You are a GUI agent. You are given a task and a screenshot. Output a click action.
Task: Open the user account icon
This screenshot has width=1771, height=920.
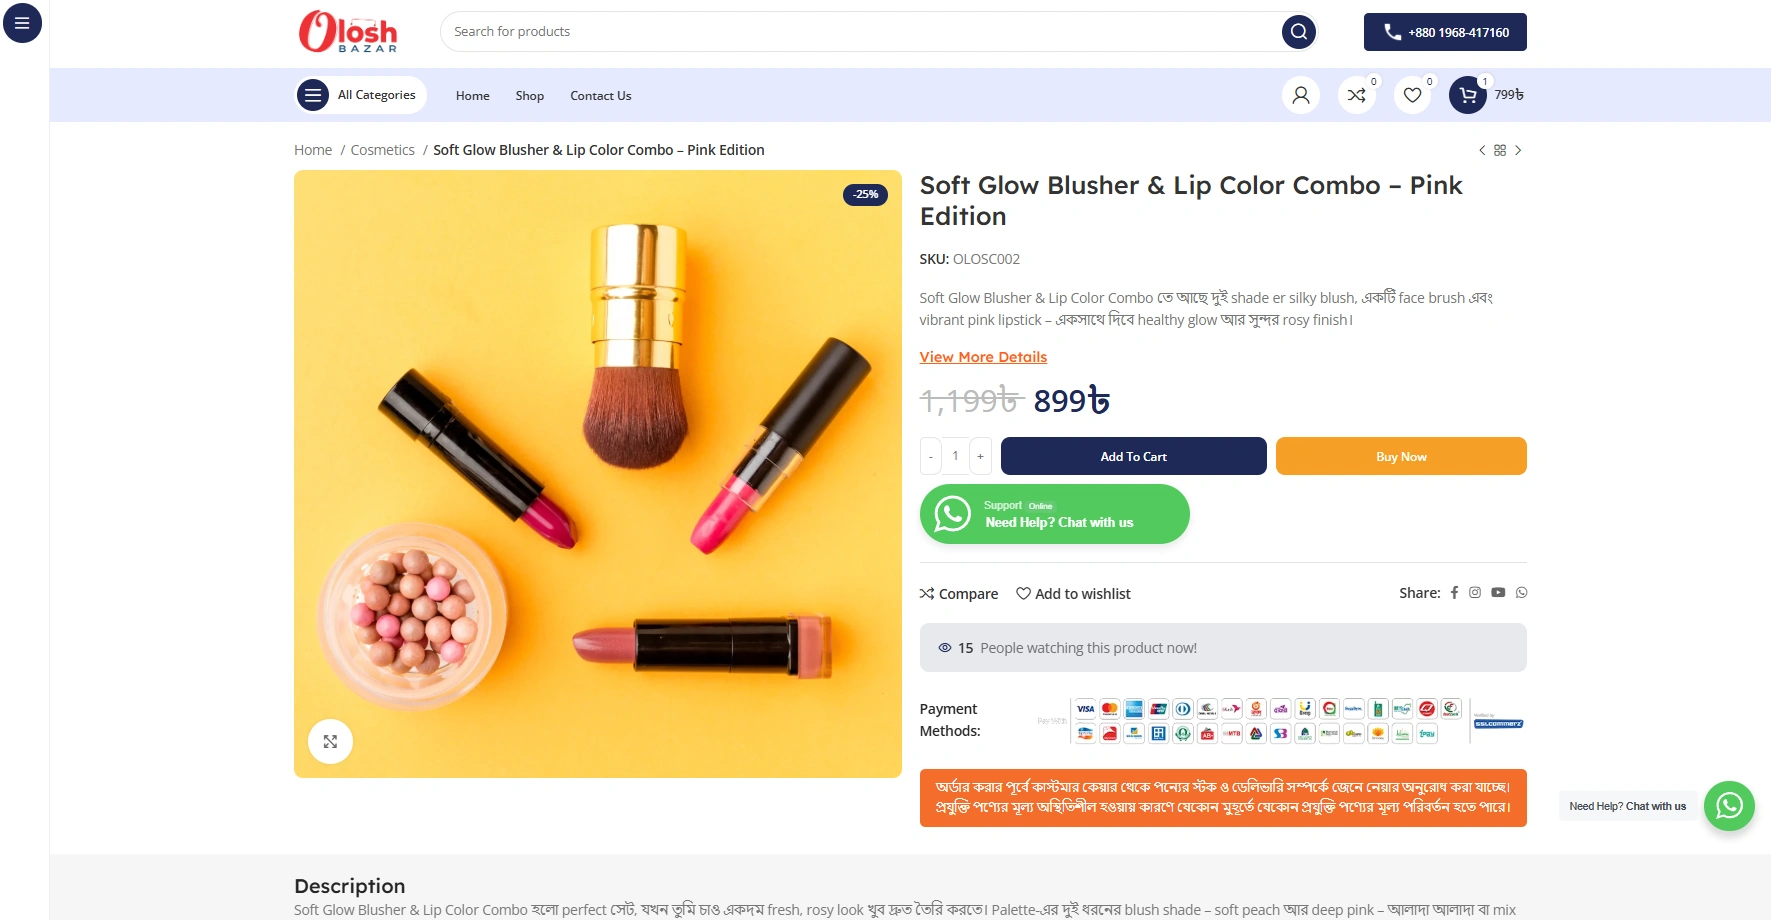(1301, 95)
